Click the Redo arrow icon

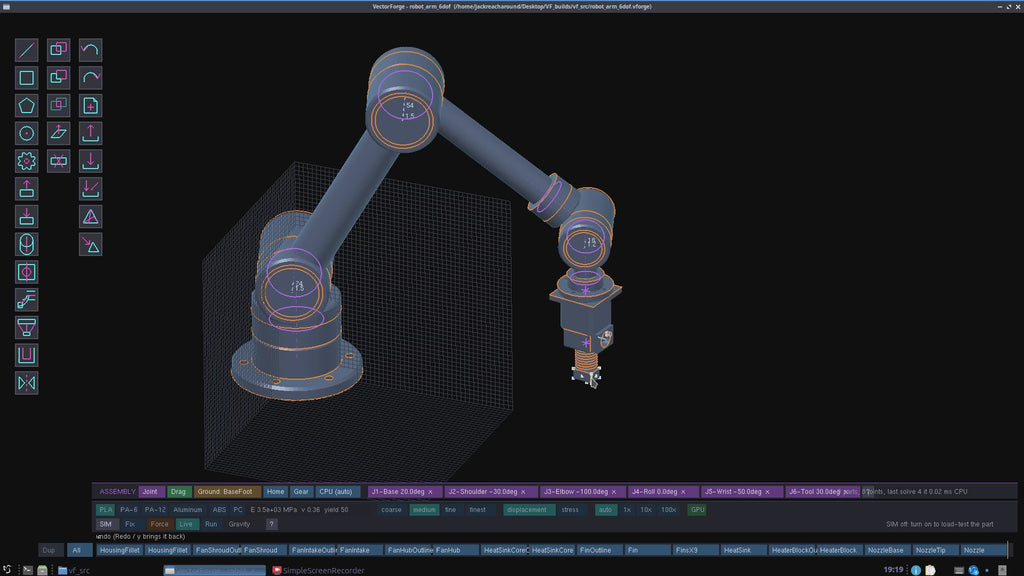coord(90,78)
